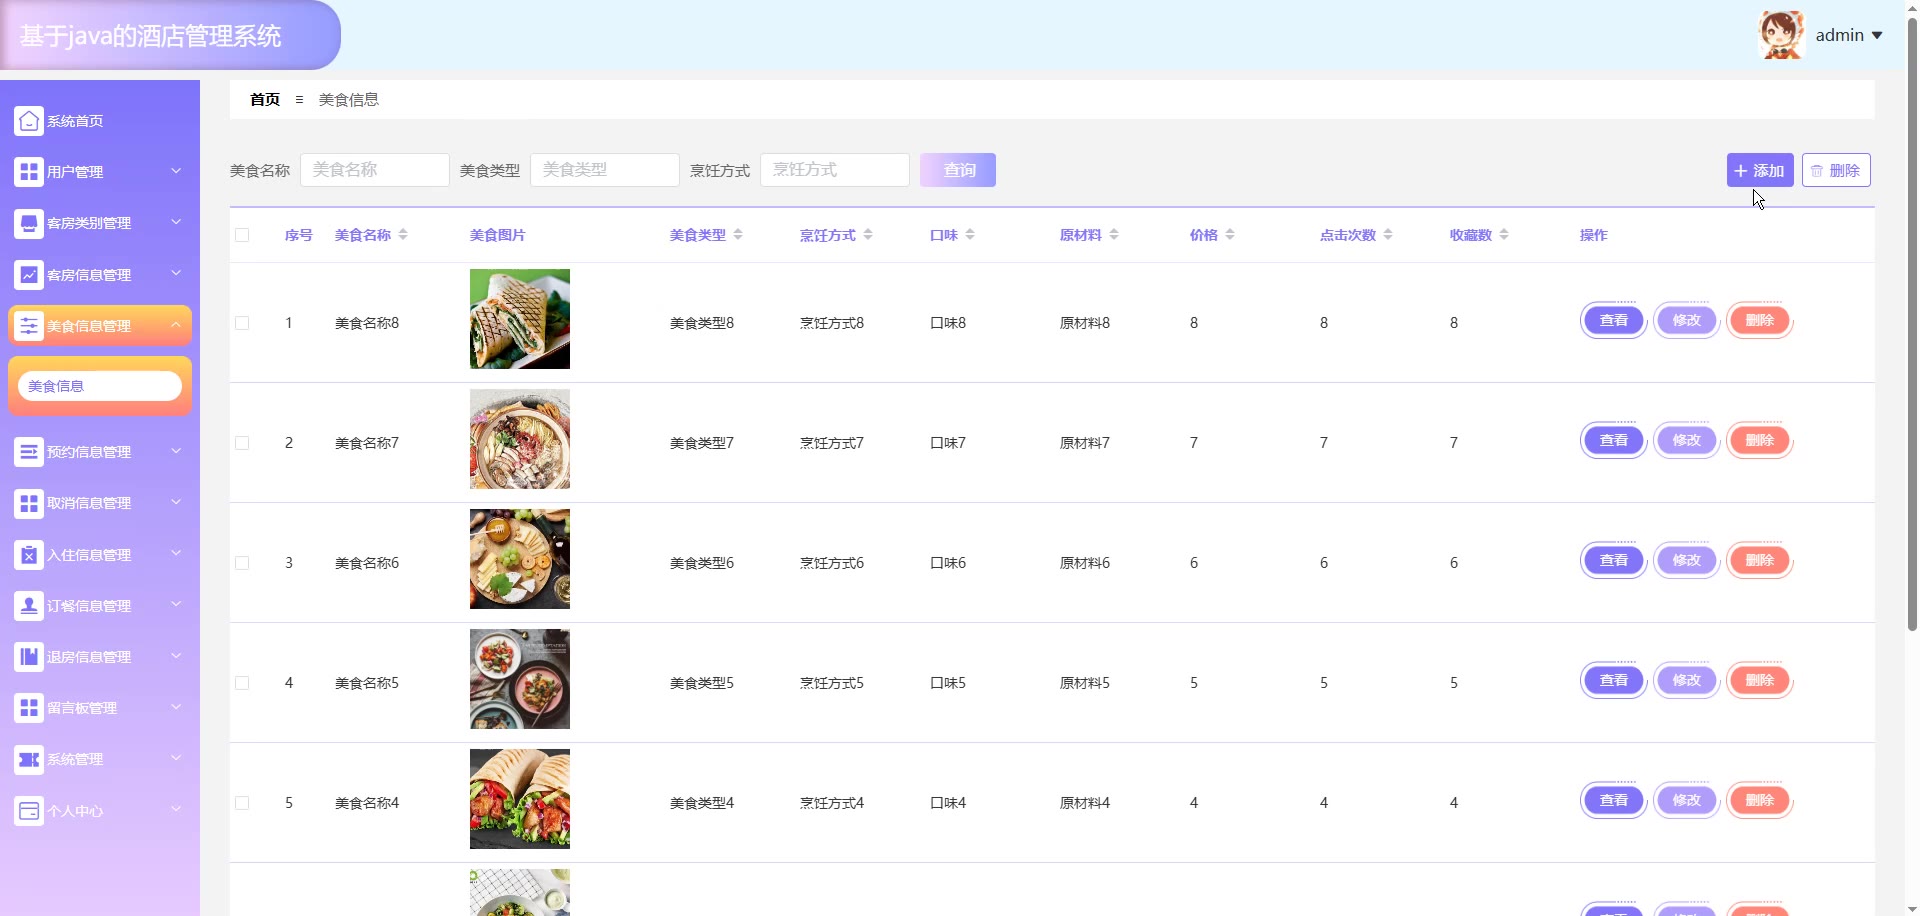The height and width of the screenshot is (916, 1920).
Task: Click the 系统管理 ticket icon
Action: pos(29,760)
